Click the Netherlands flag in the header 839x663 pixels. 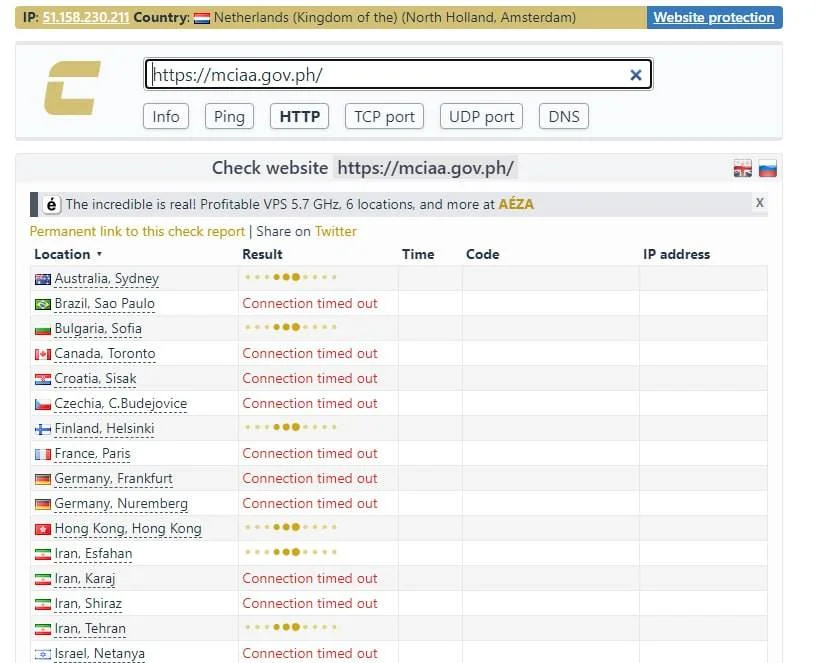pos(202,18)
